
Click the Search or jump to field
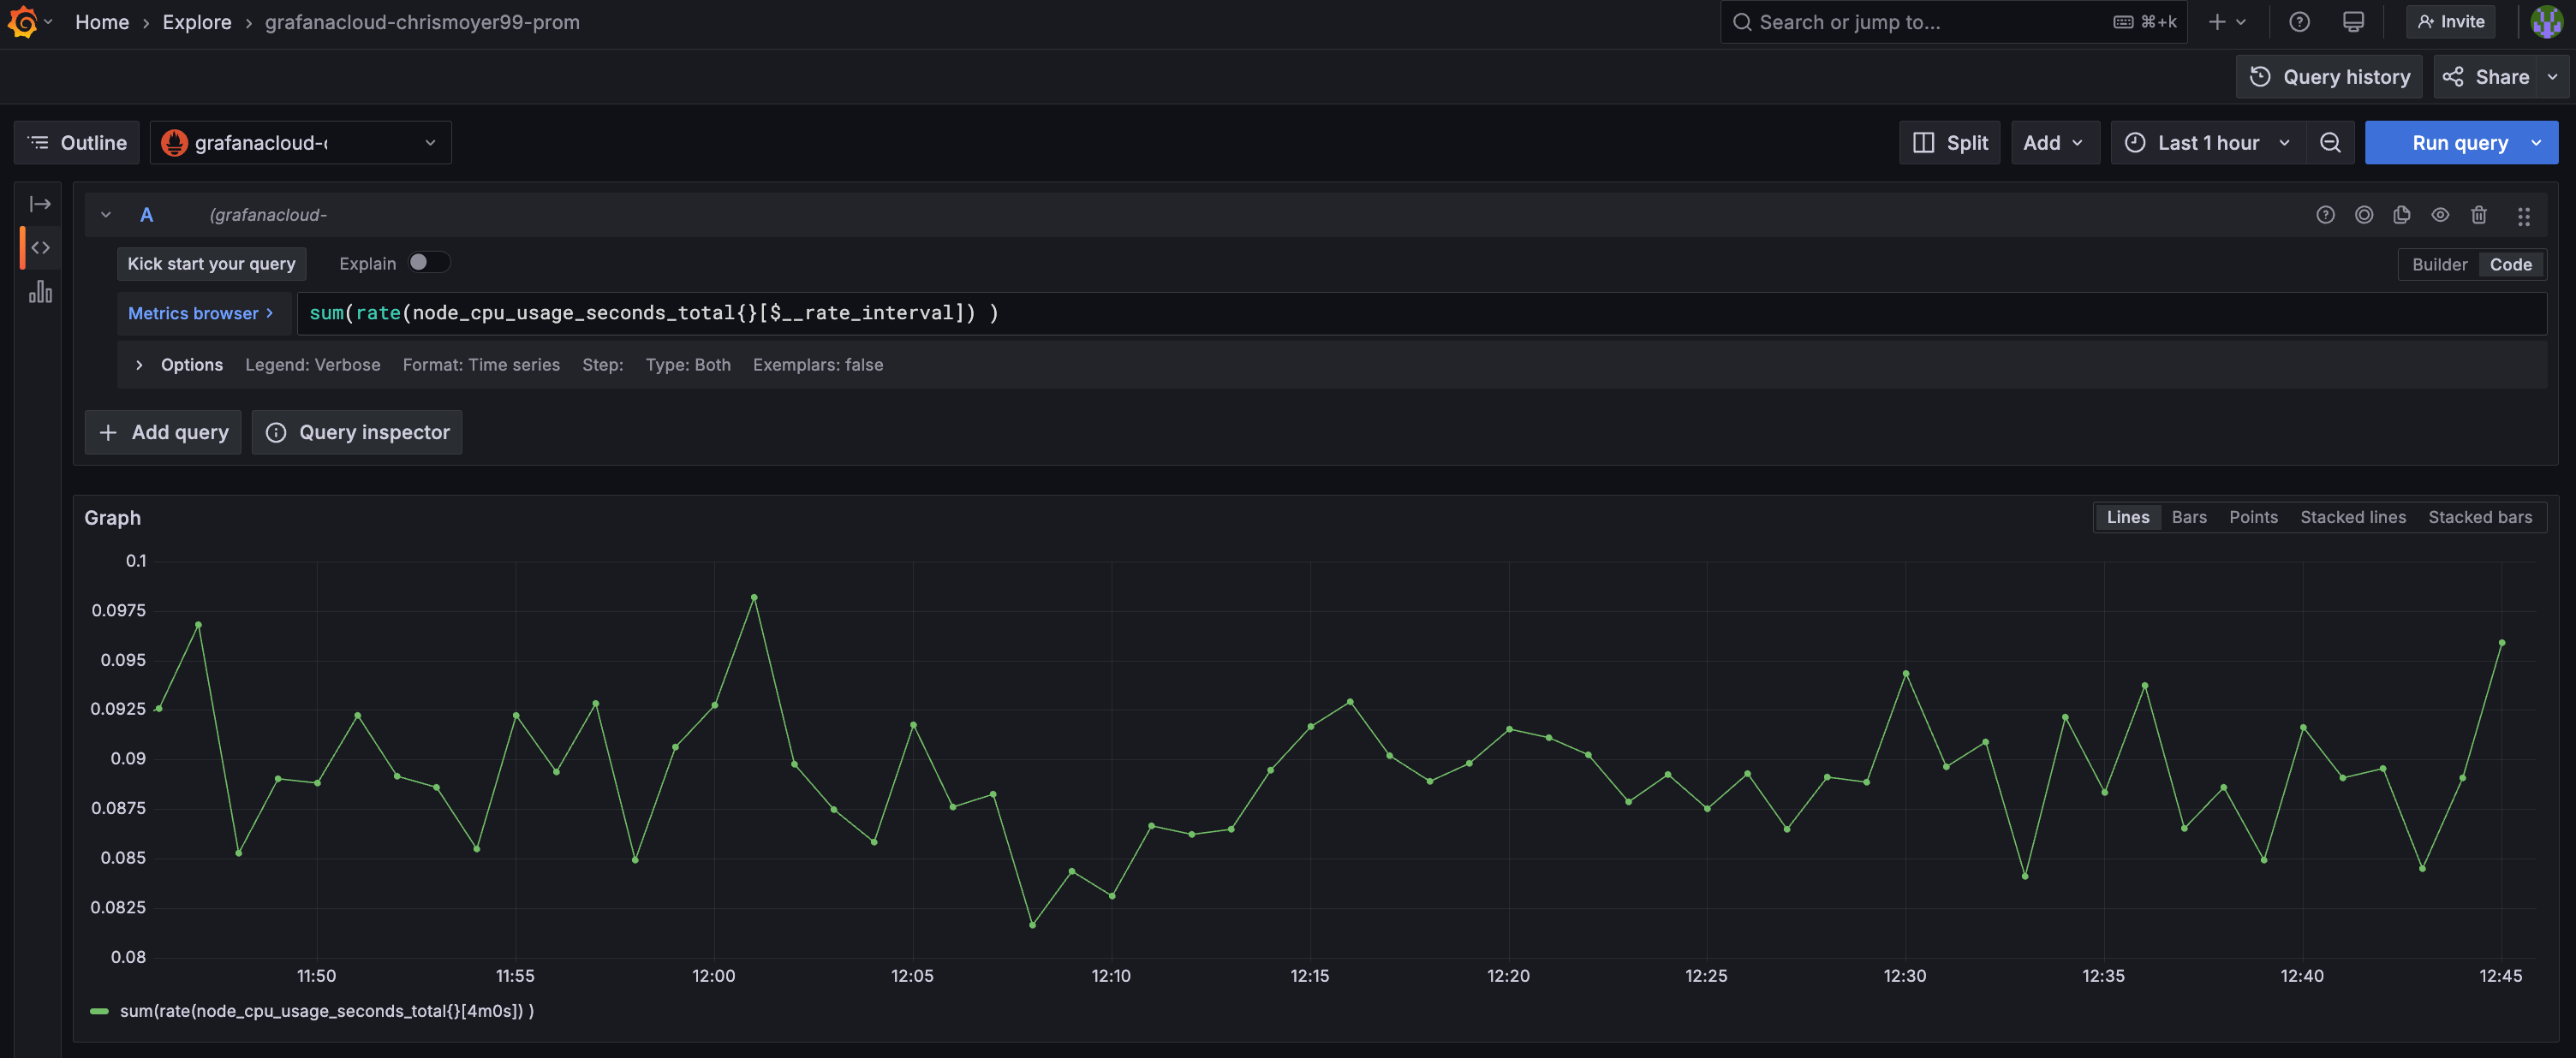click(x=1900, y=21)
